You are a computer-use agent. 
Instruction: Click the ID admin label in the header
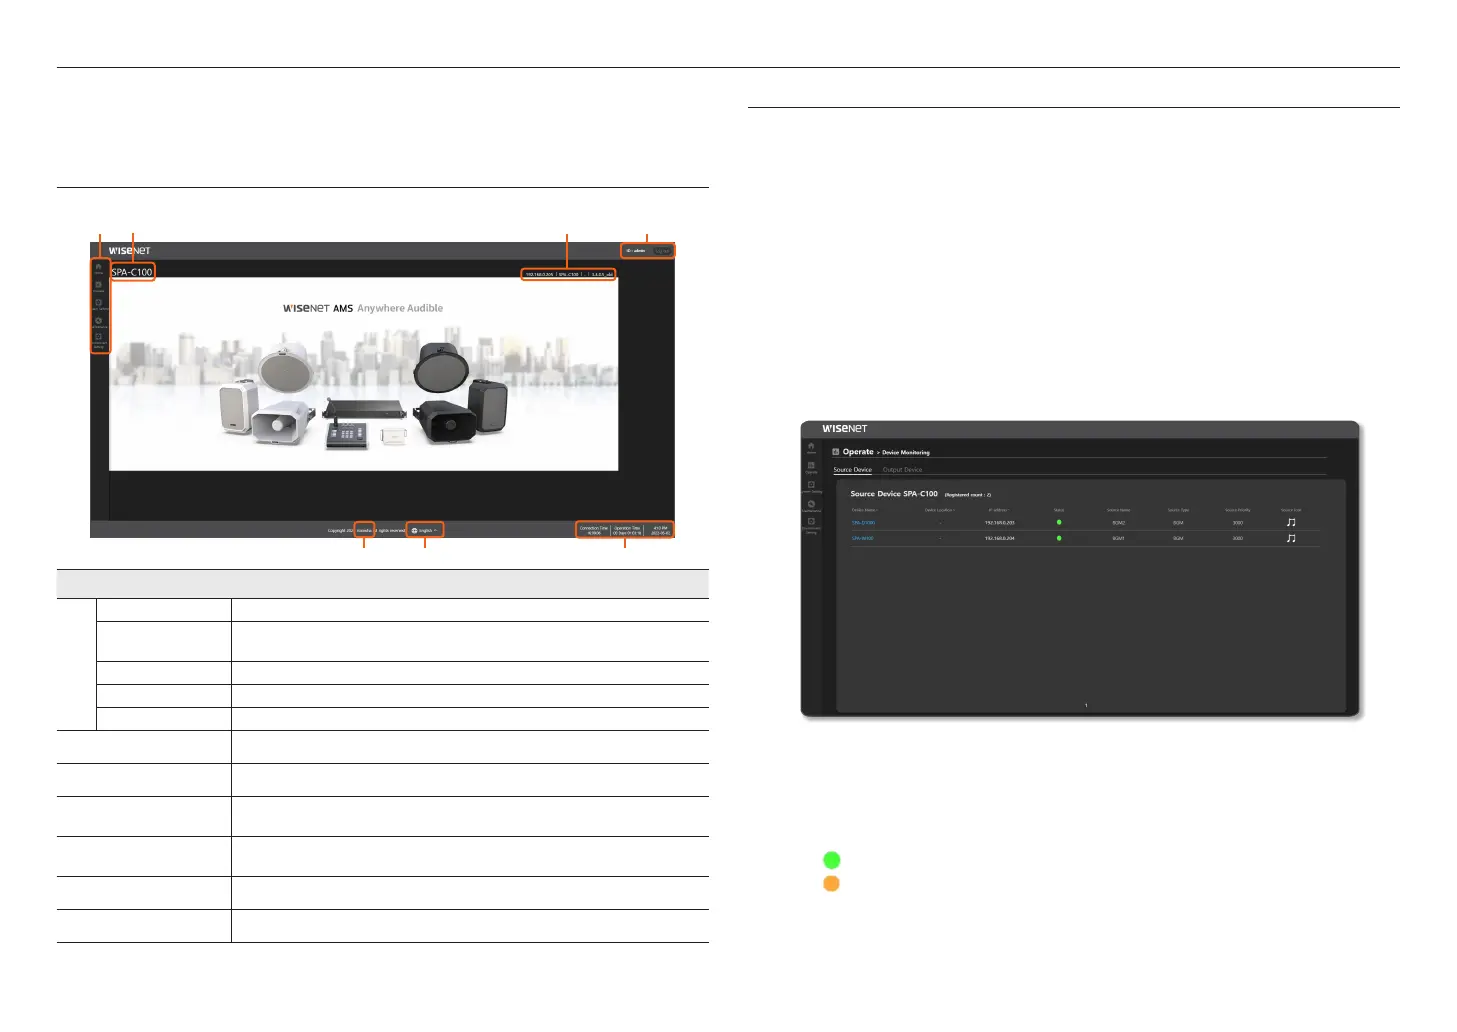(x=636, y=251)
